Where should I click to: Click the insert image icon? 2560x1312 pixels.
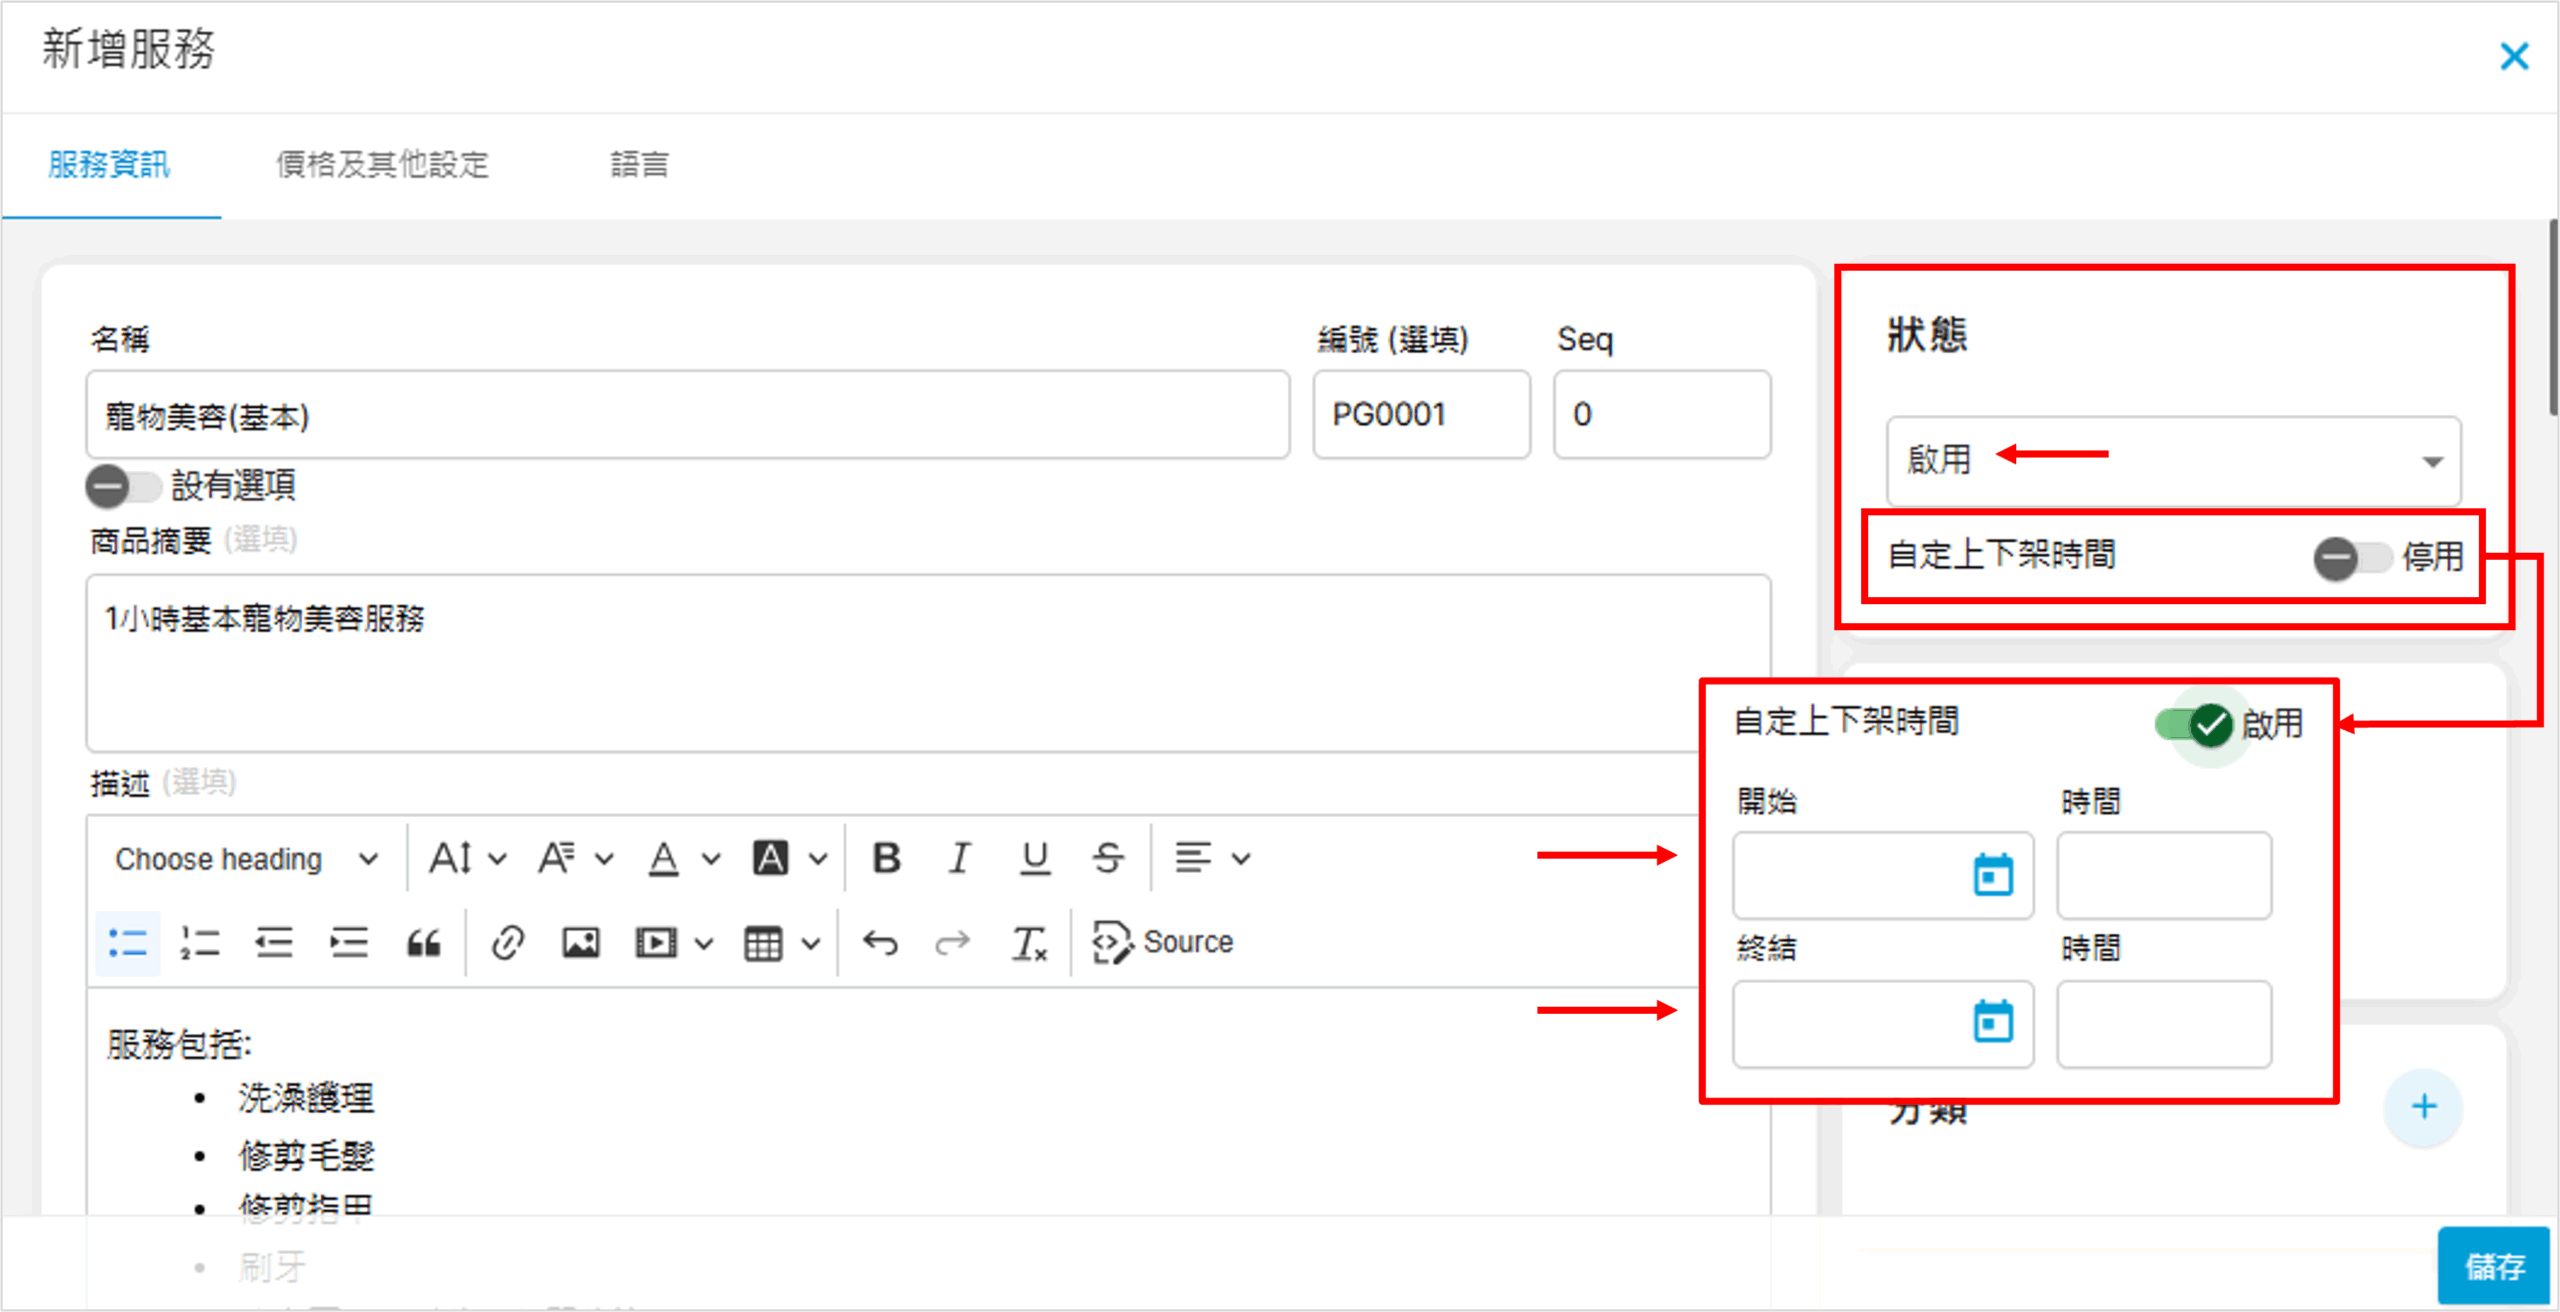click(581, 942)
